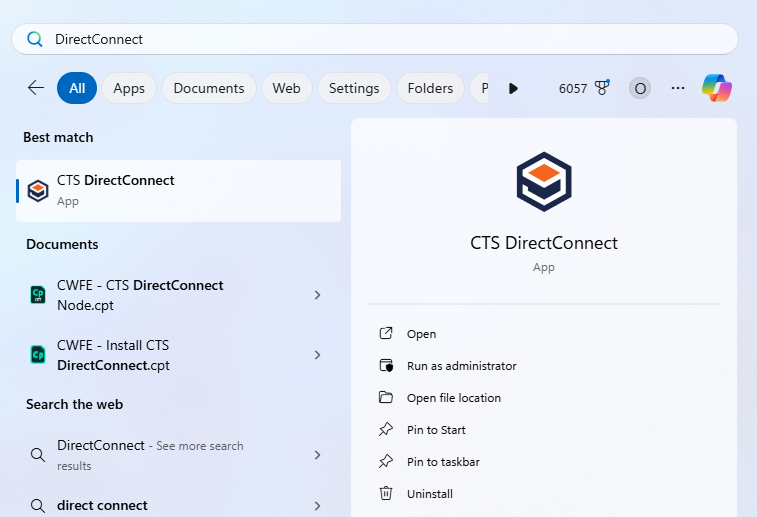The height and width of the screenshot is (517, 757).
Task: Click the back arrow in search panel
Action: 36,88
